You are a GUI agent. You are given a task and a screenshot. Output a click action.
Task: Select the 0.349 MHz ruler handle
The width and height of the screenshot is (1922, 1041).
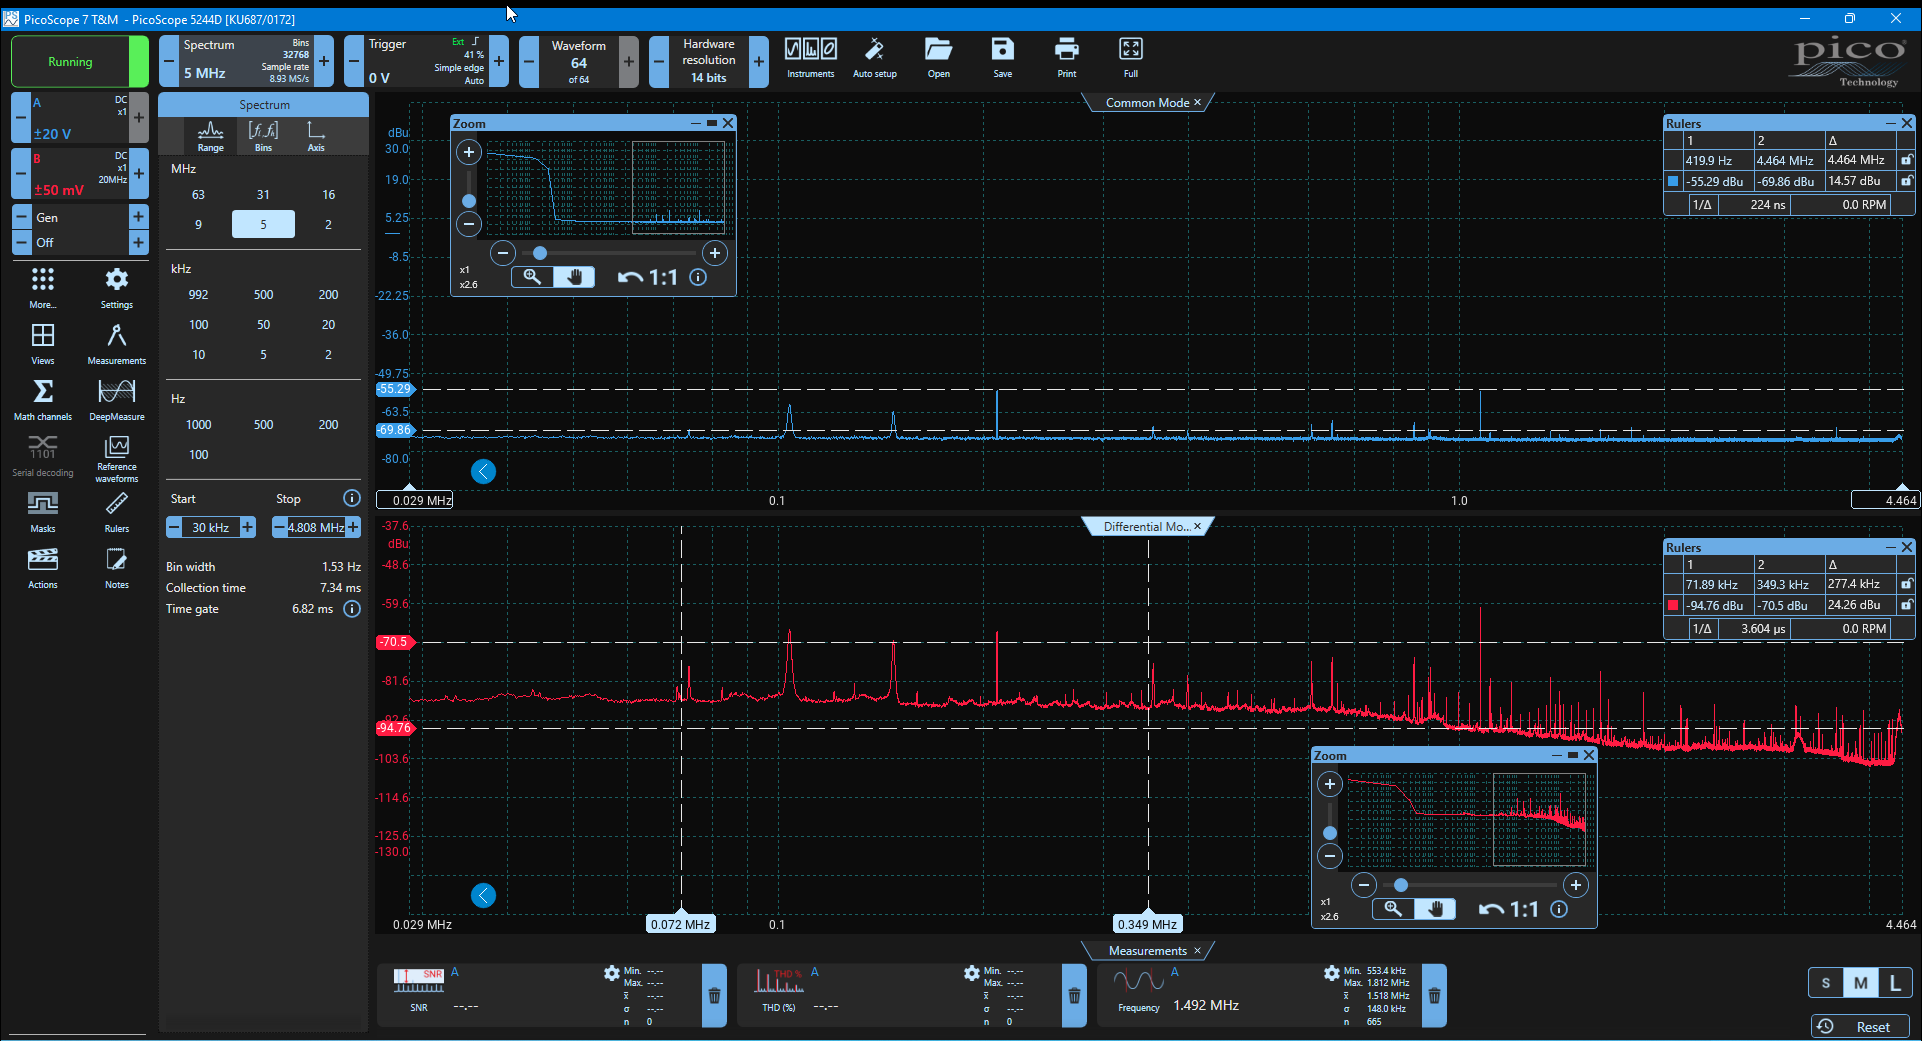coord(1148,924)
